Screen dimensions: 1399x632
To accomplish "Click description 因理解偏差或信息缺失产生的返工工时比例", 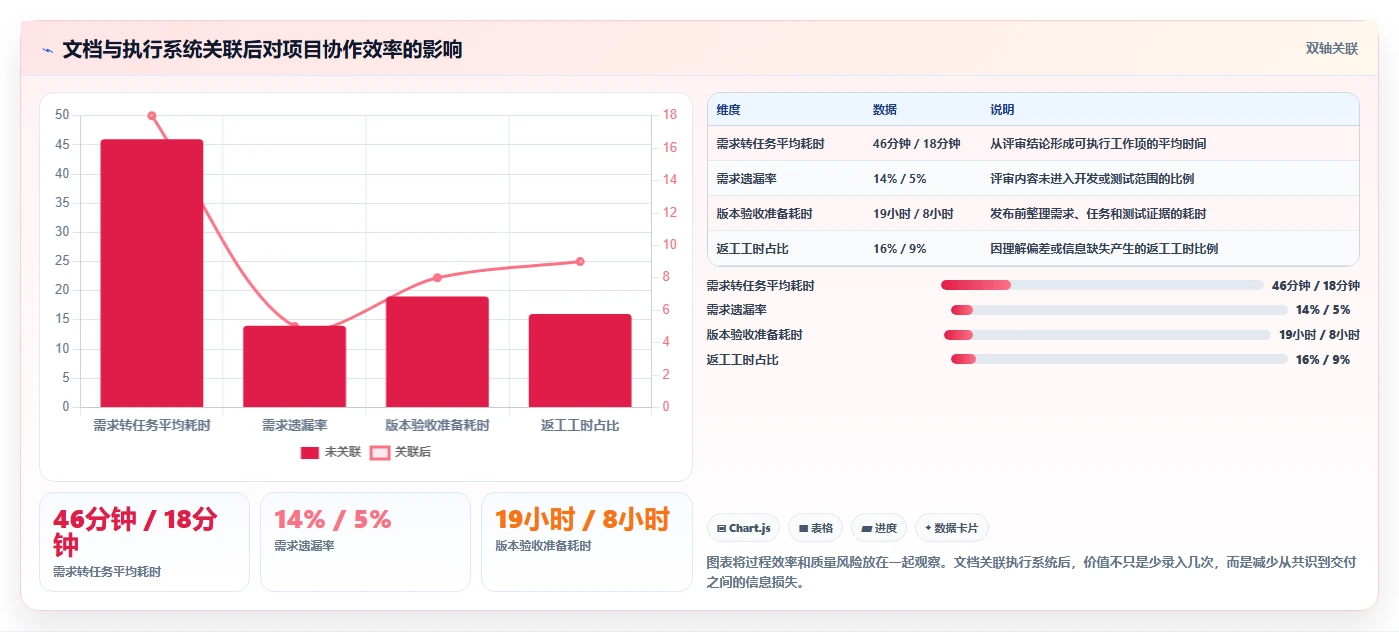I will (1104, 249).
